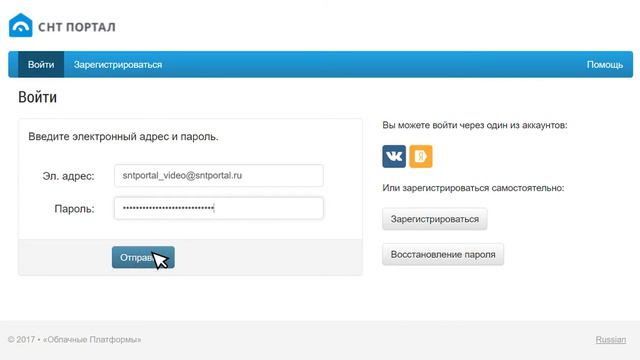Change language via the Russian link
640x360 pixels.
(611, 340)
